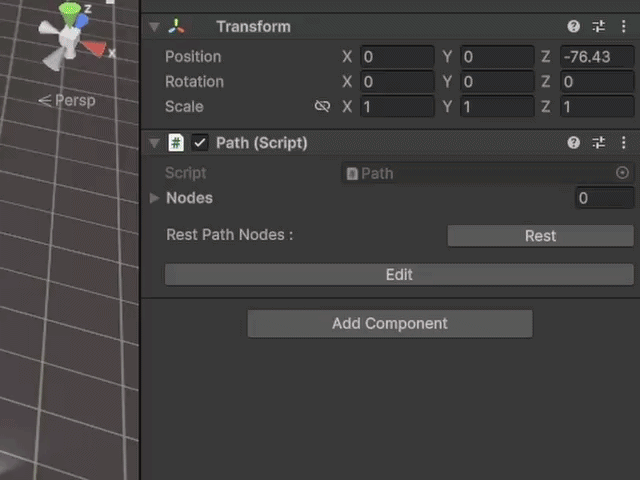Viewport: 640px width, 480px height.
Task: Collapse the Path (Script) component foldout
Action: (154, 143)
